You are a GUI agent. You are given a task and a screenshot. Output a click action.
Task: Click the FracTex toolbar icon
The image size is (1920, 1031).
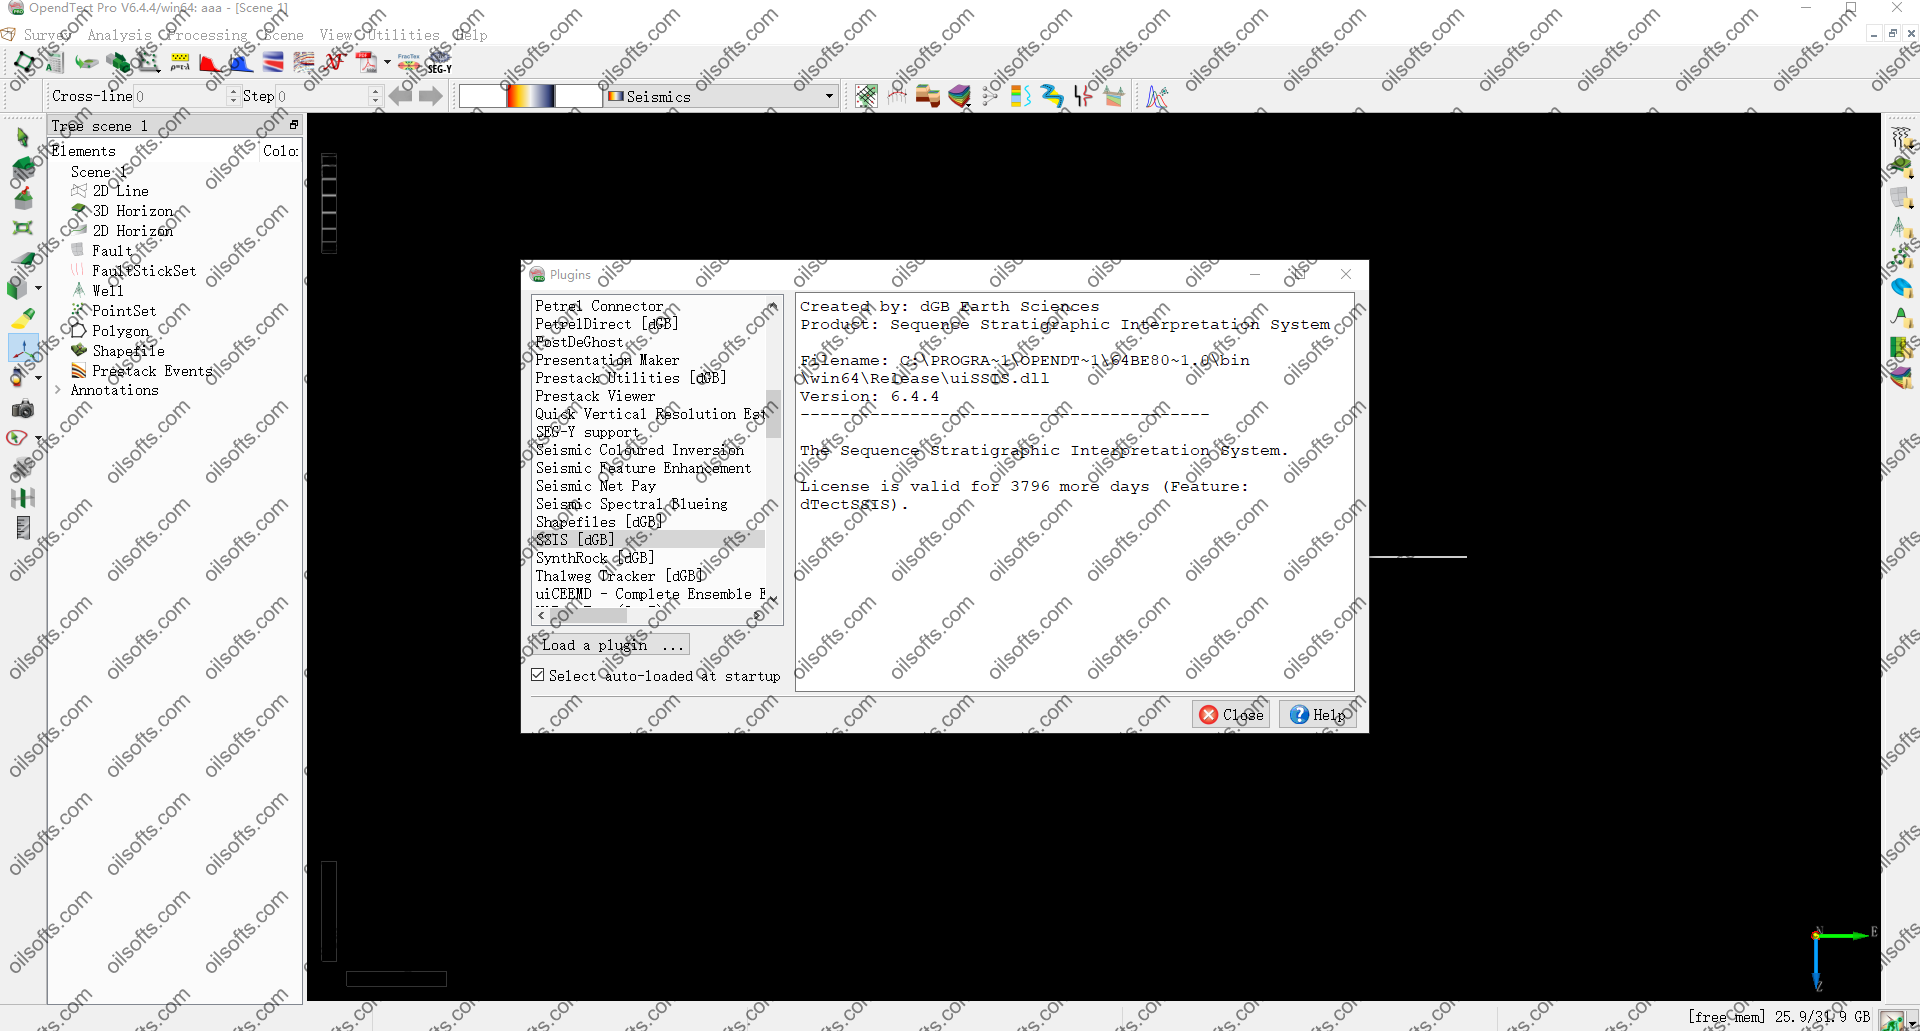[x=408, y=62]
